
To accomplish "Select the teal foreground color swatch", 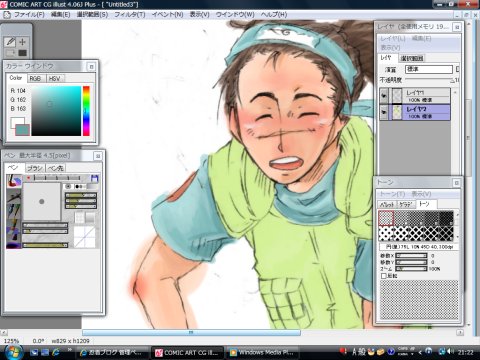I will pyautogui.click(x=22, y=130).
